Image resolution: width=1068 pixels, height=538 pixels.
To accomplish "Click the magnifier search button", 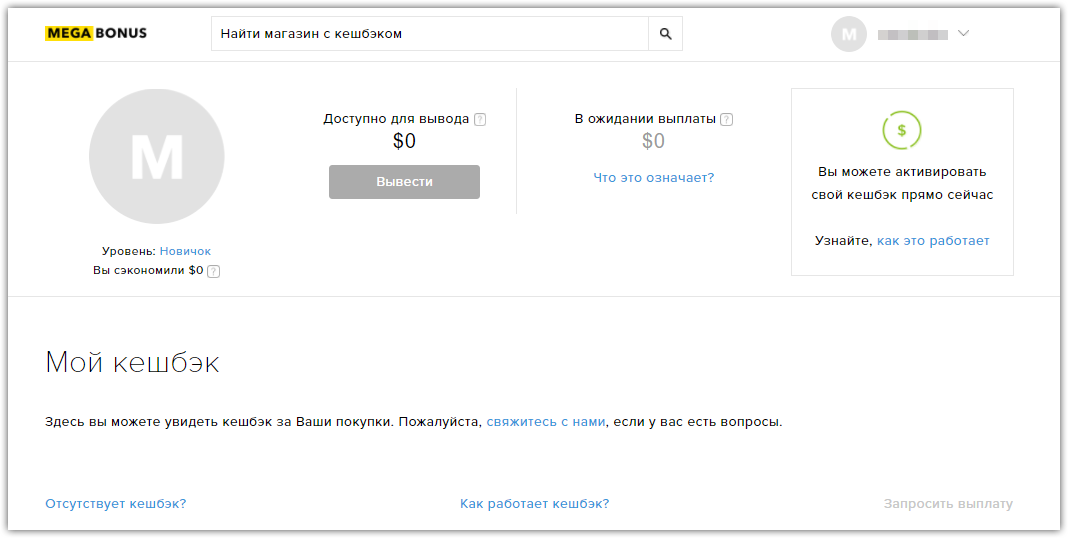I will [665, 34].
